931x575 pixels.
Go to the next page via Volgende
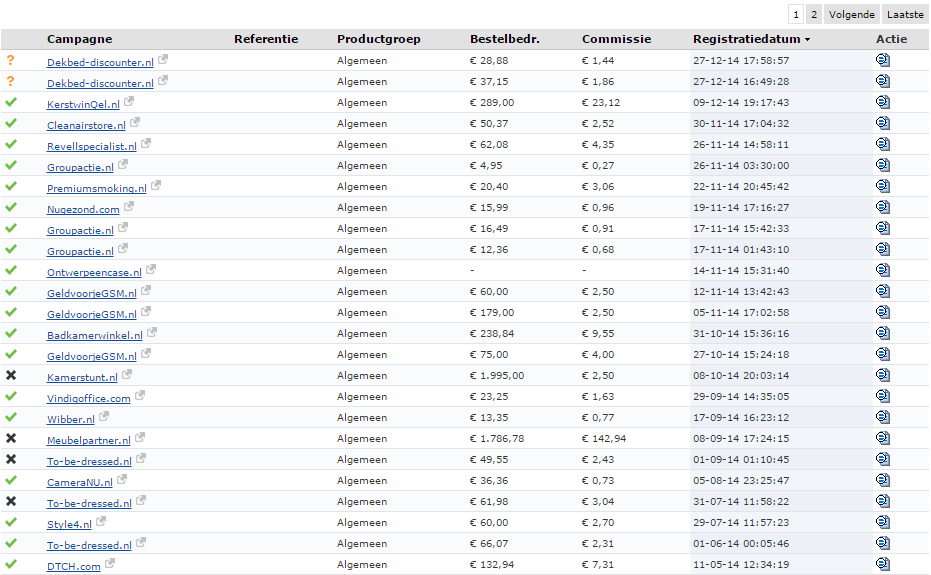(x=851, y=14)
